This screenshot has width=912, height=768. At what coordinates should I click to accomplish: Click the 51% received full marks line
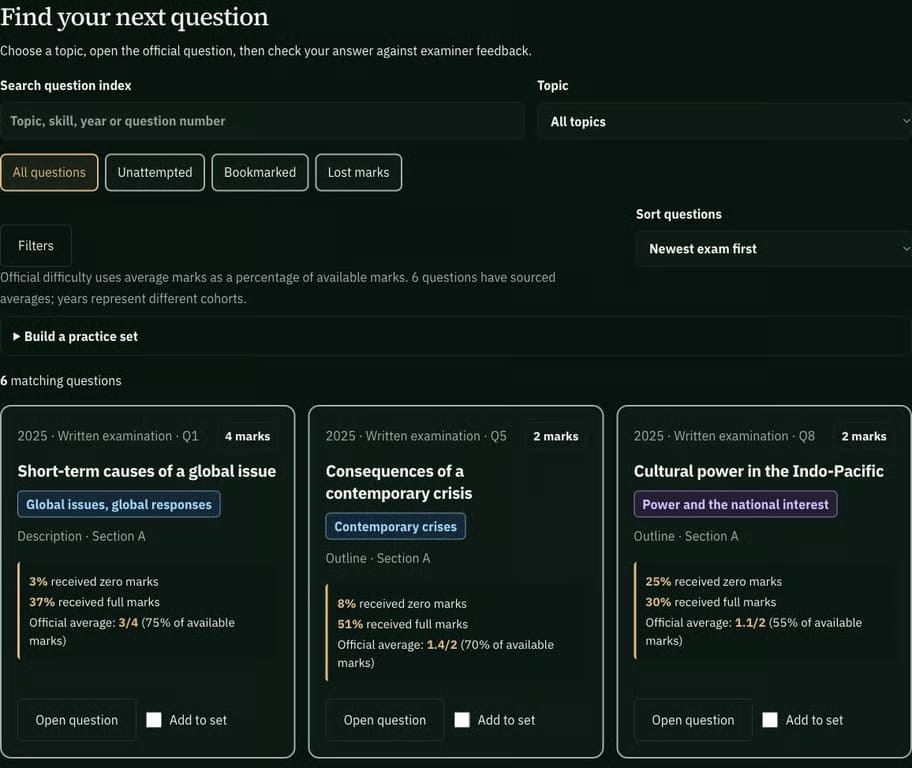[x=402, y=624]
